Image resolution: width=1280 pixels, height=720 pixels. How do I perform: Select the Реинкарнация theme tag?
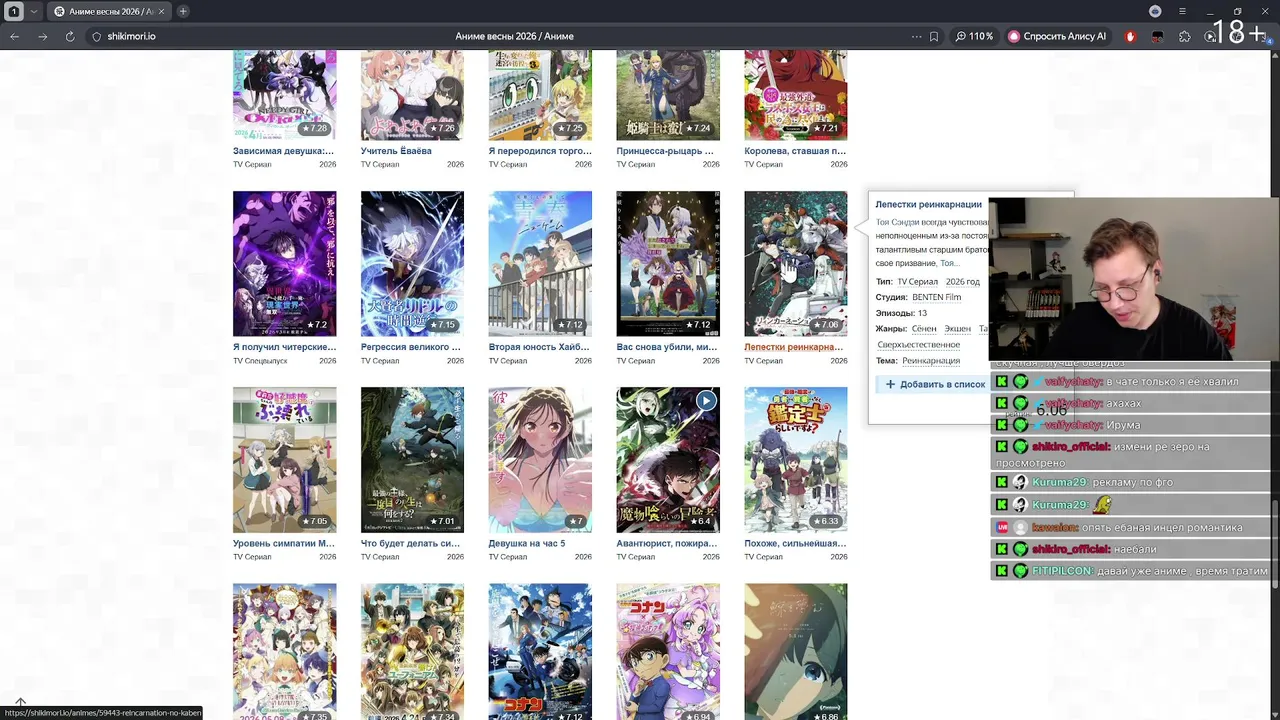(x=931, y=361)
